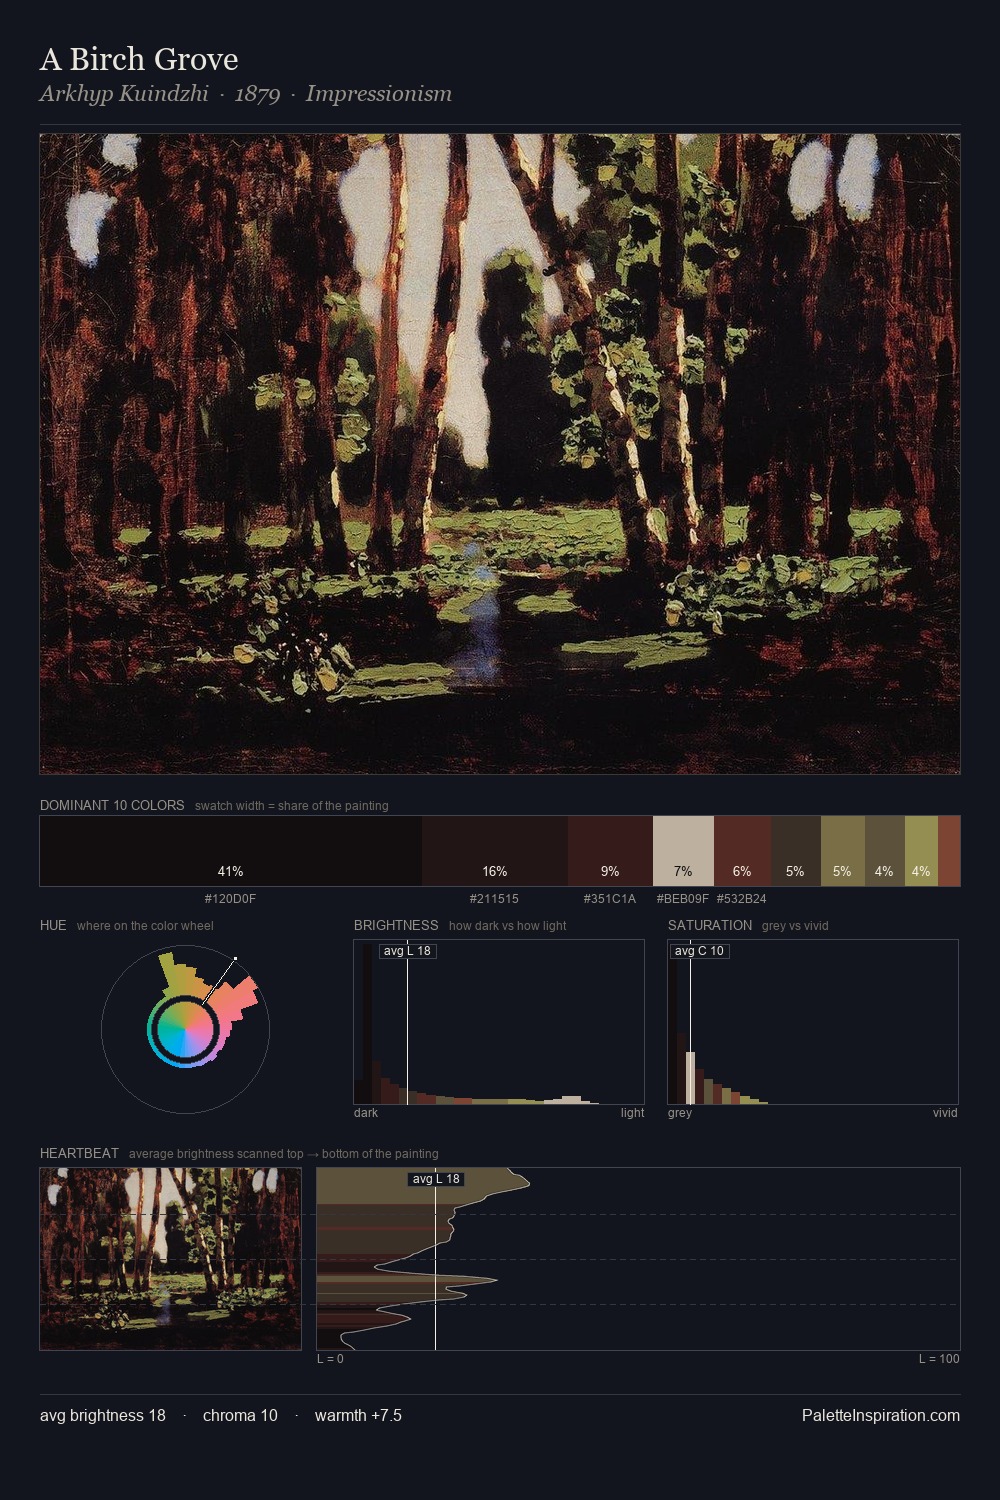The height and width of the screenshot is (1500, 1000).
Task: Click the style label "Impressionism"
Action: [x=379, y=94]
